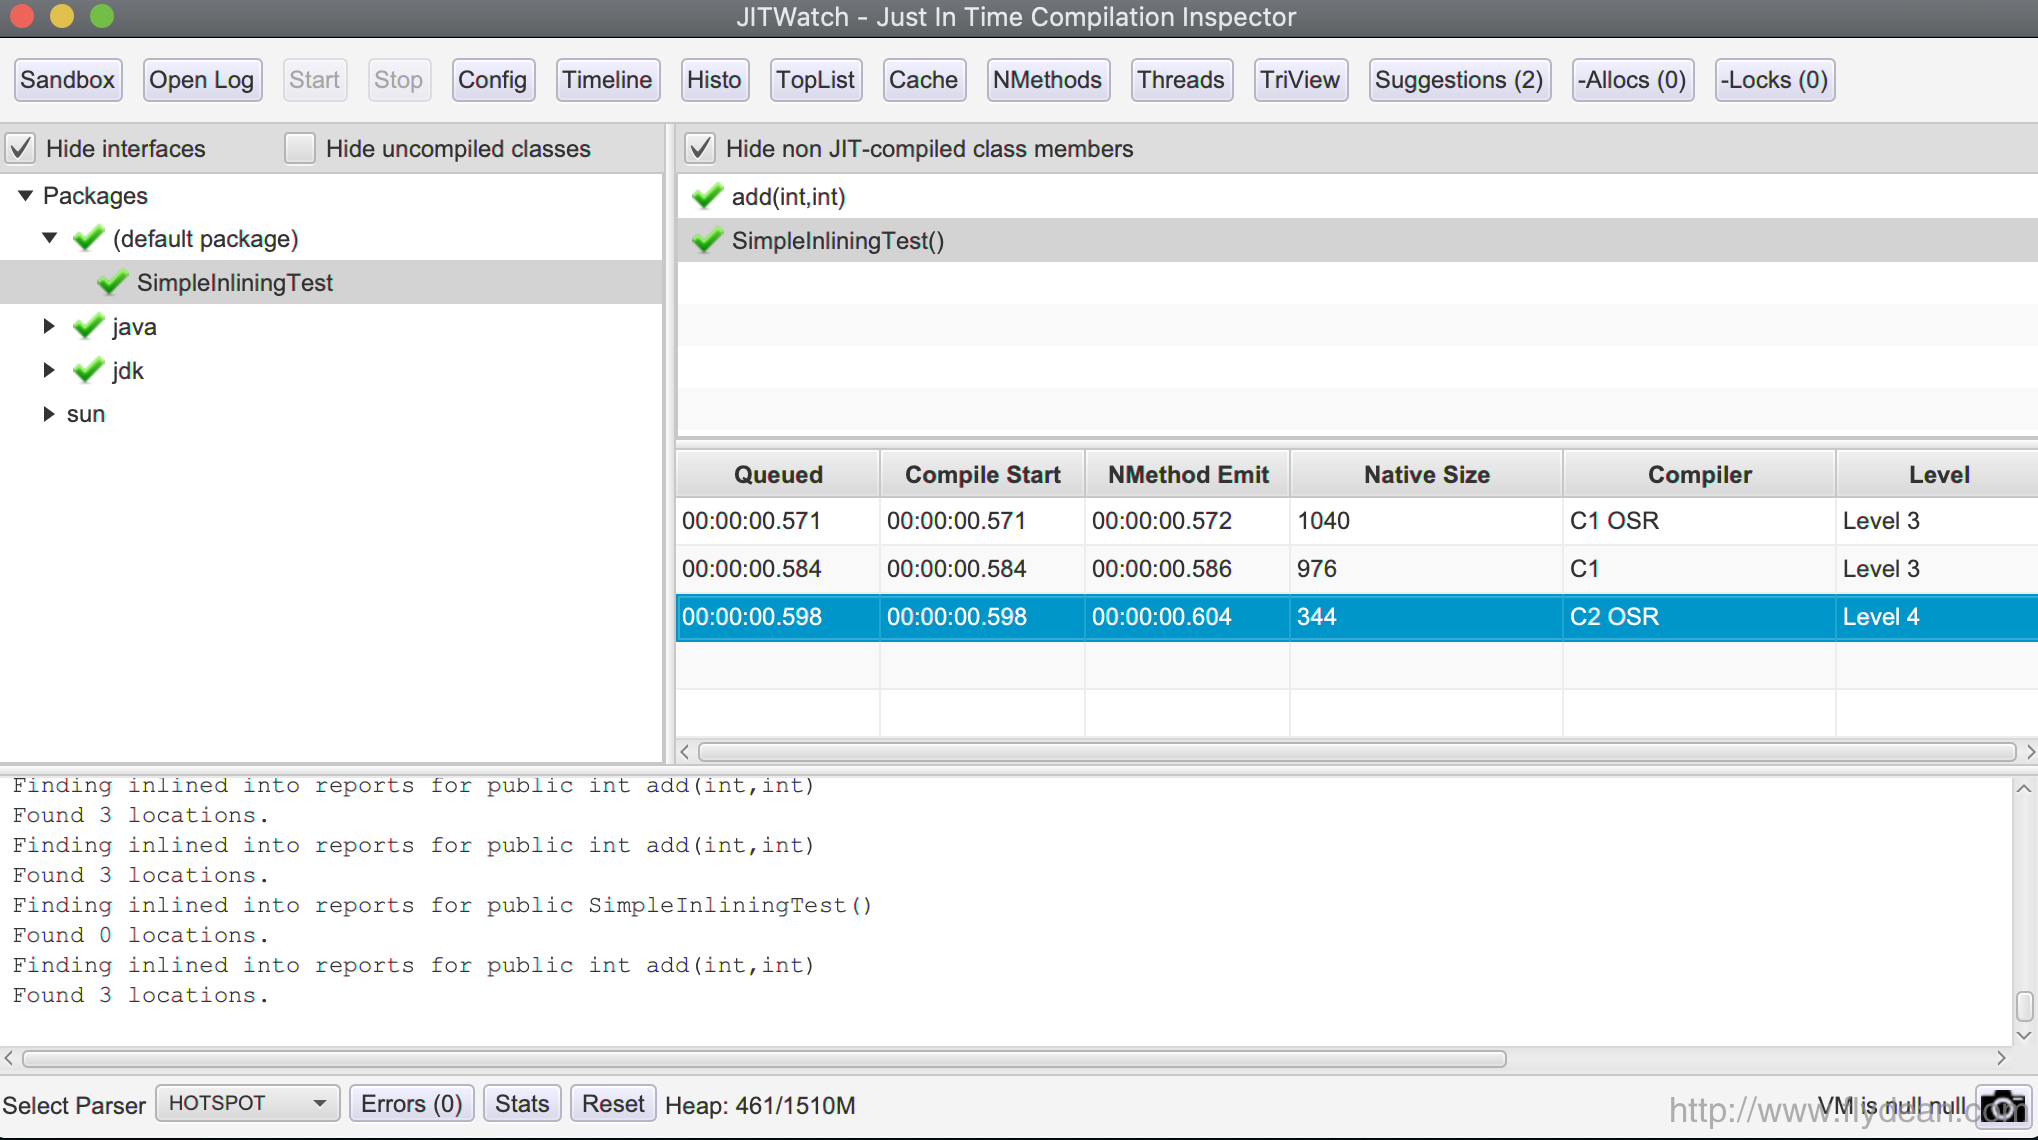This screenshot has height=1140, width=2038.
Task: Expand the sun package node
Action: pyautogui.click(x=48, y=414)
